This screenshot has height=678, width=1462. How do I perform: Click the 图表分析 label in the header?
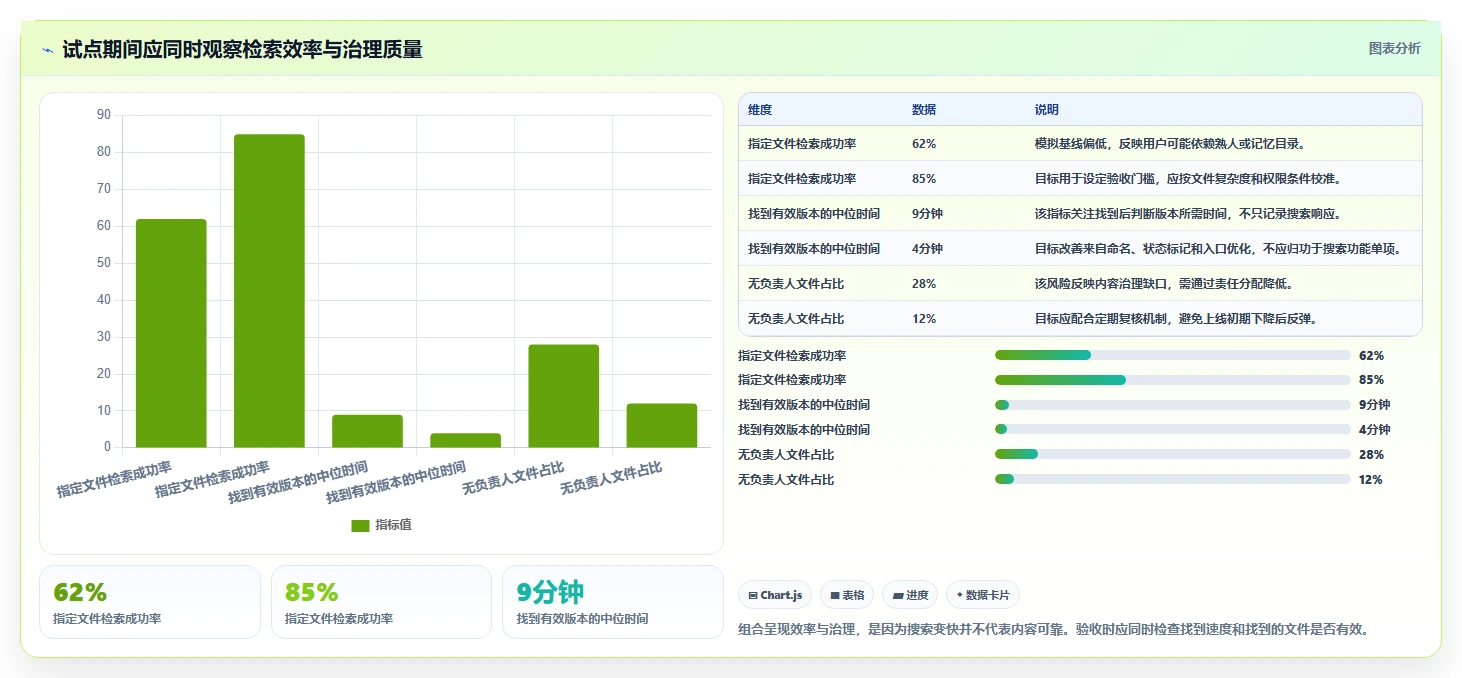[1394, 48]
